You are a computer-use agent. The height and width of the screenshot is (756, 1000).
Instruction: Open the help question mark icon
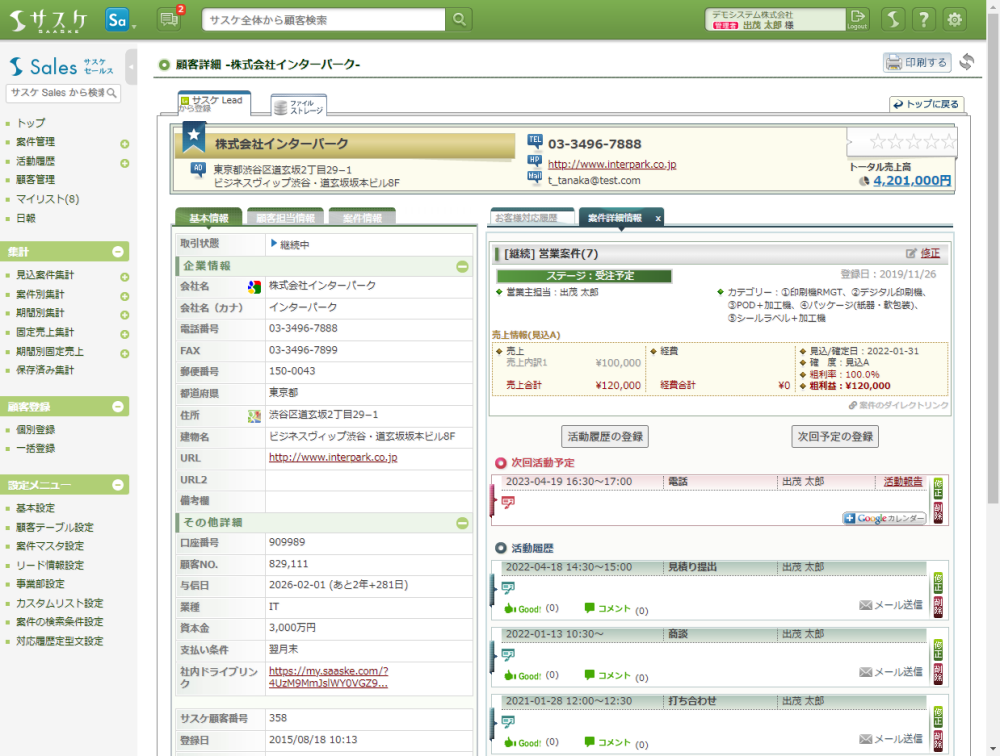click(x=924, y=19)
